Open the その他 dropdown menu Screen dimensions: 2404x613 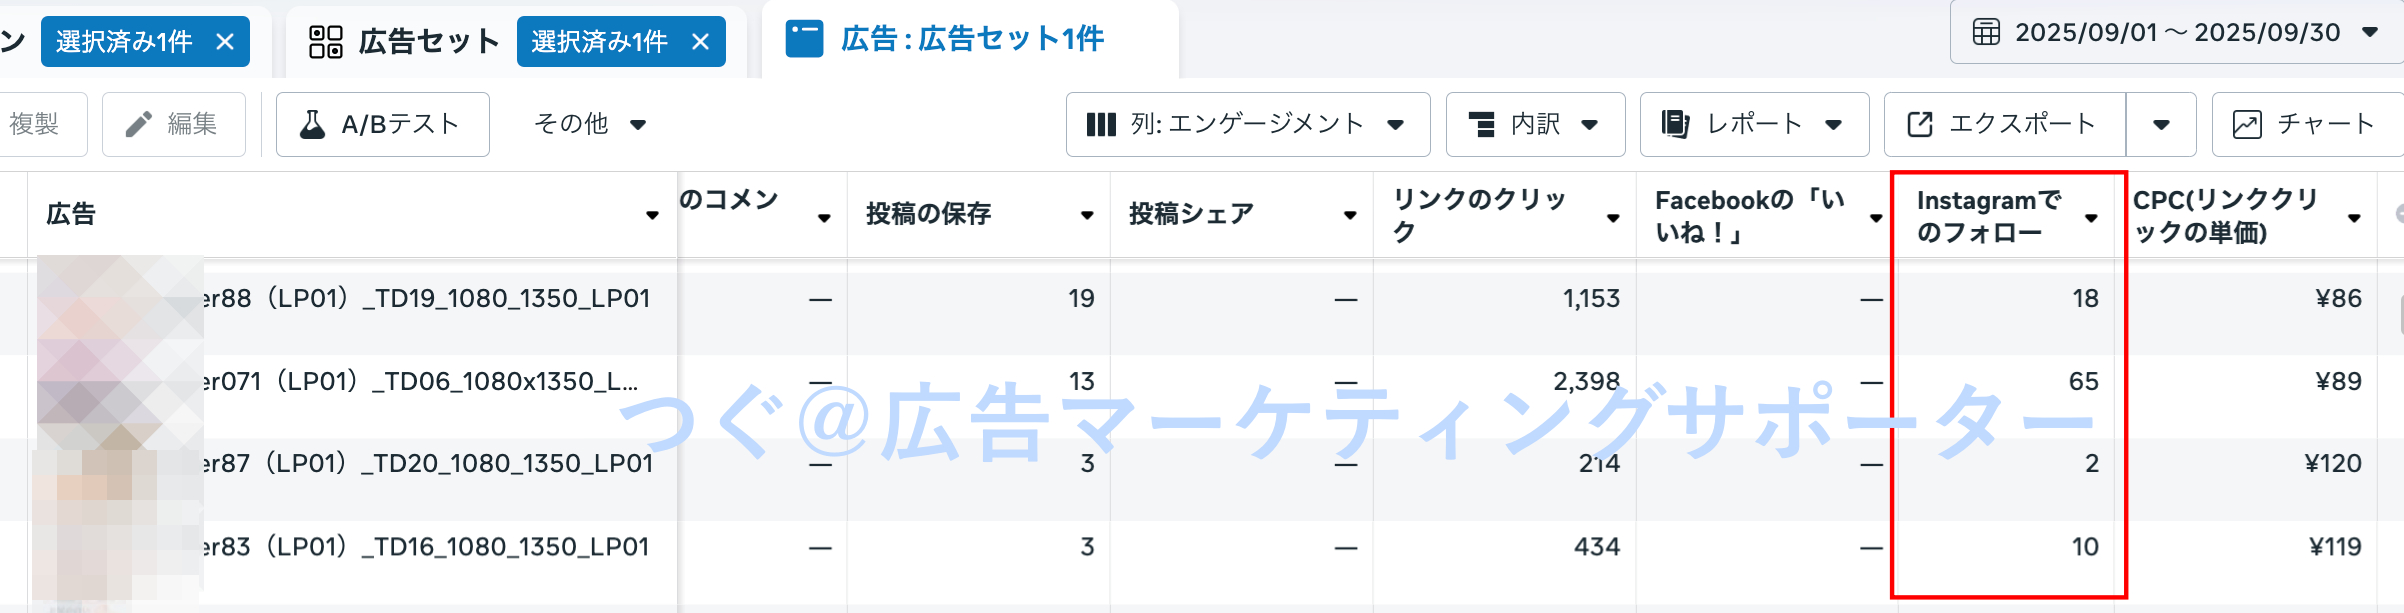pos(590,124)
